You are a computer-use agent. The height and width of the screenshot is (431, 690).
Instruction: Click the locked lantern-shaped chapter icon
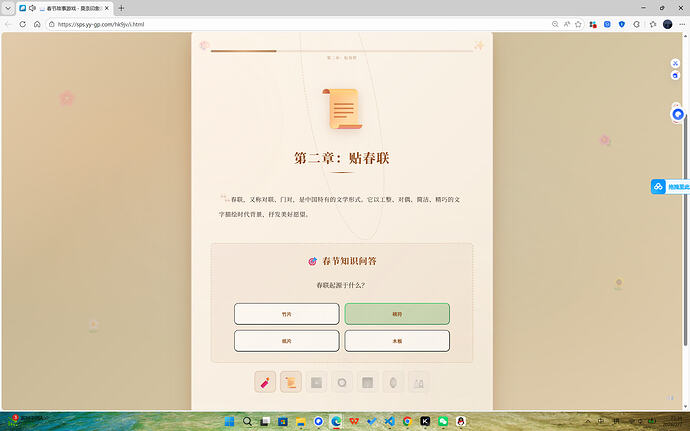click(x=394, y=381)
